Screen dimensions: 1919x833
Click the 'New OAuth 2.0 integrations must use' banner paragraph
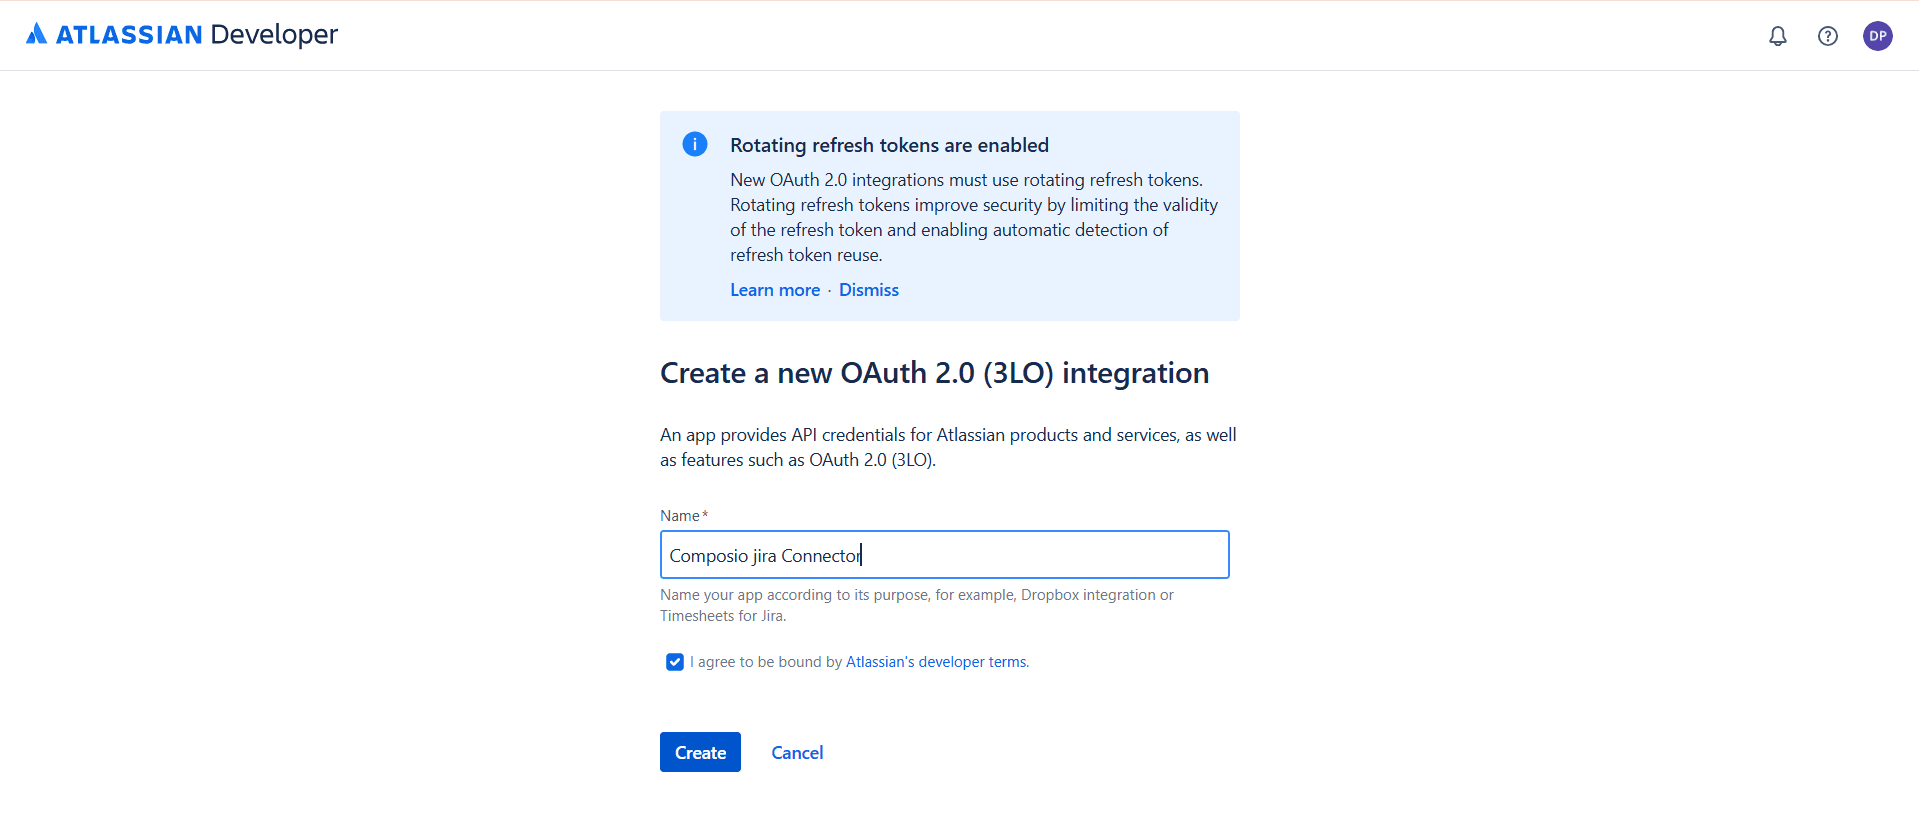point(974,217)
